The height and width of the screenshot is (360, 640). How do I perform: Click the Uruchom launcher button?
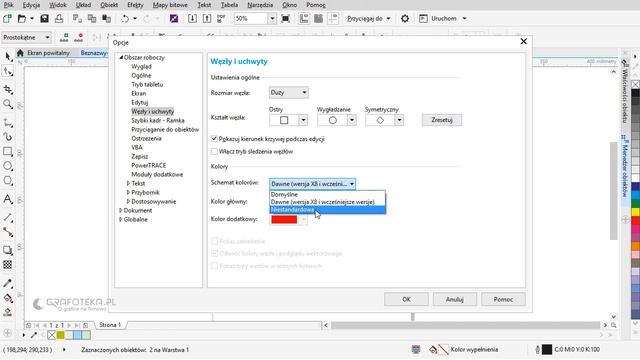[443, 18]
